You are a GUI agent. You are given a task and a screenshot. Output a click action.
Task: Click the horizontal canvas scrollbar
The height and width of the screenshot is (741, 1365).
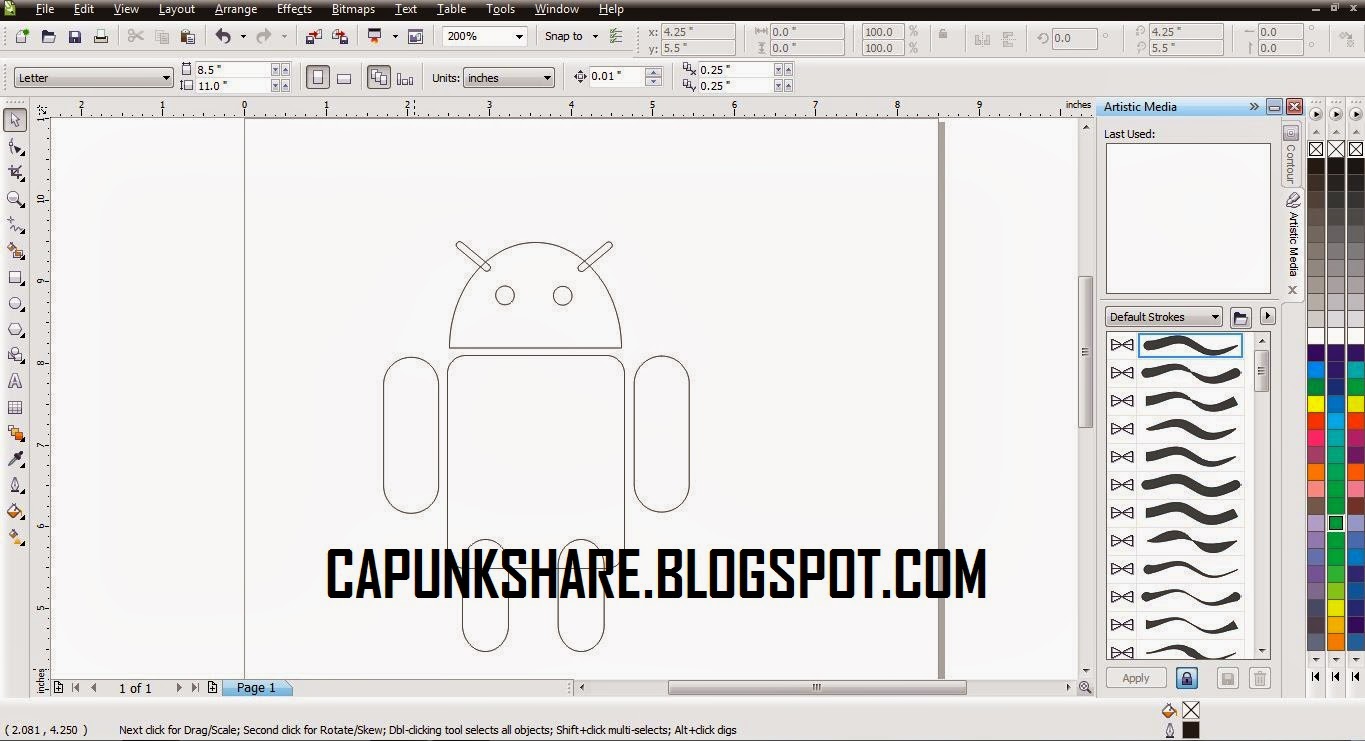tap(817, 688)
